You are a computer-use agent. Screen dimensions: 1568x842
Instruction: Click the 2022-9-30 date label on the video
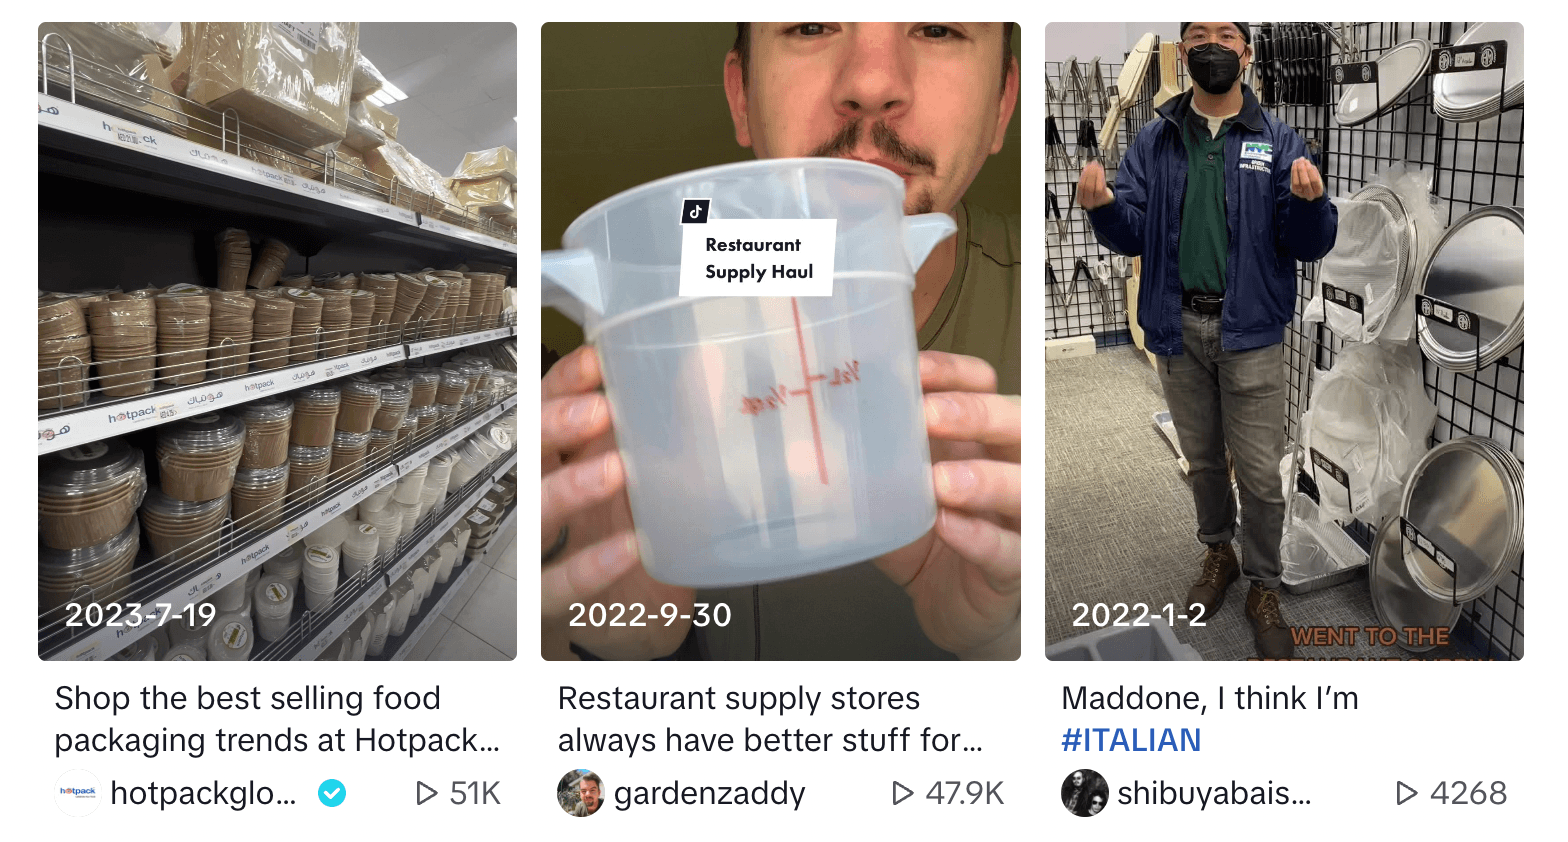coord(650,615)
